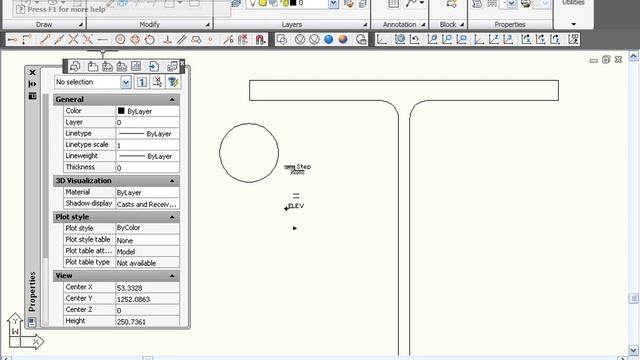Click the Linetype scale value field

(x=148, y=145)
